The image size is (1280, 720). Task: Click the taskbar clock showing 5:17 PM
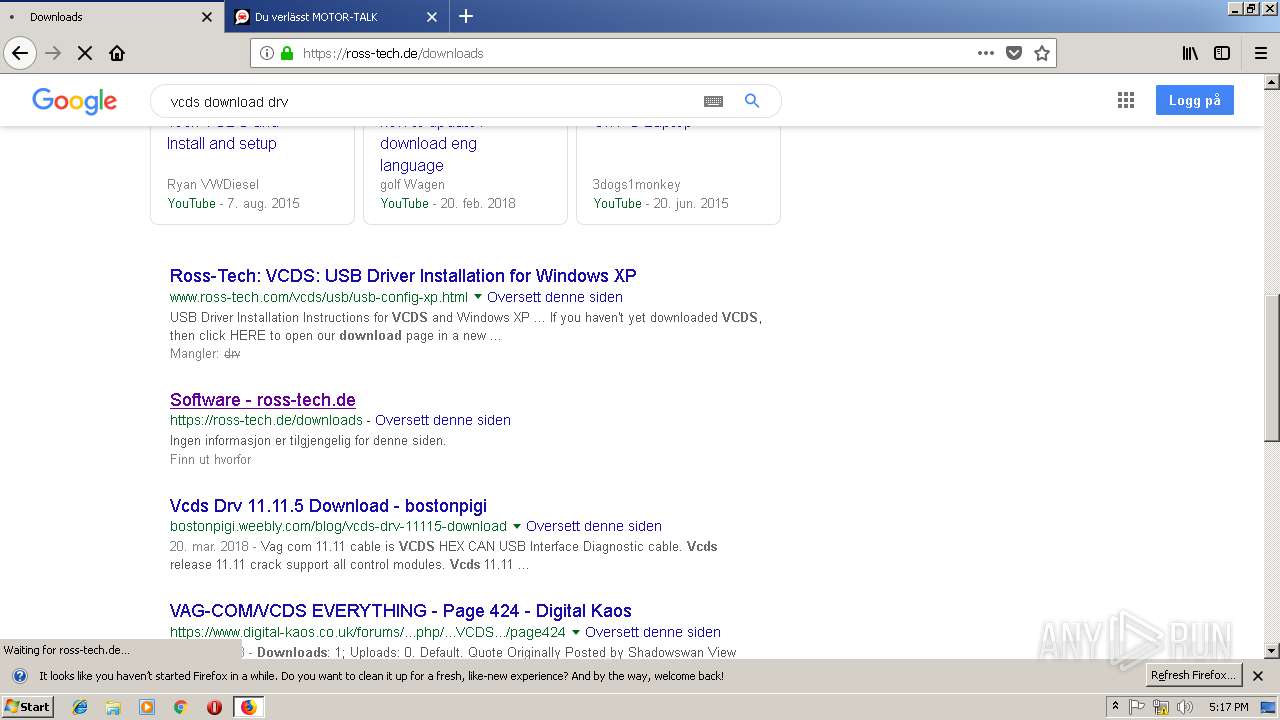(1228, 707)
